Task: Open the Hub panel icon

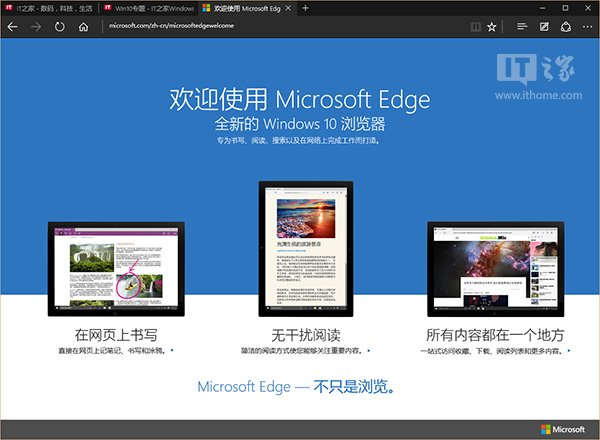Action: pos(522,27)
